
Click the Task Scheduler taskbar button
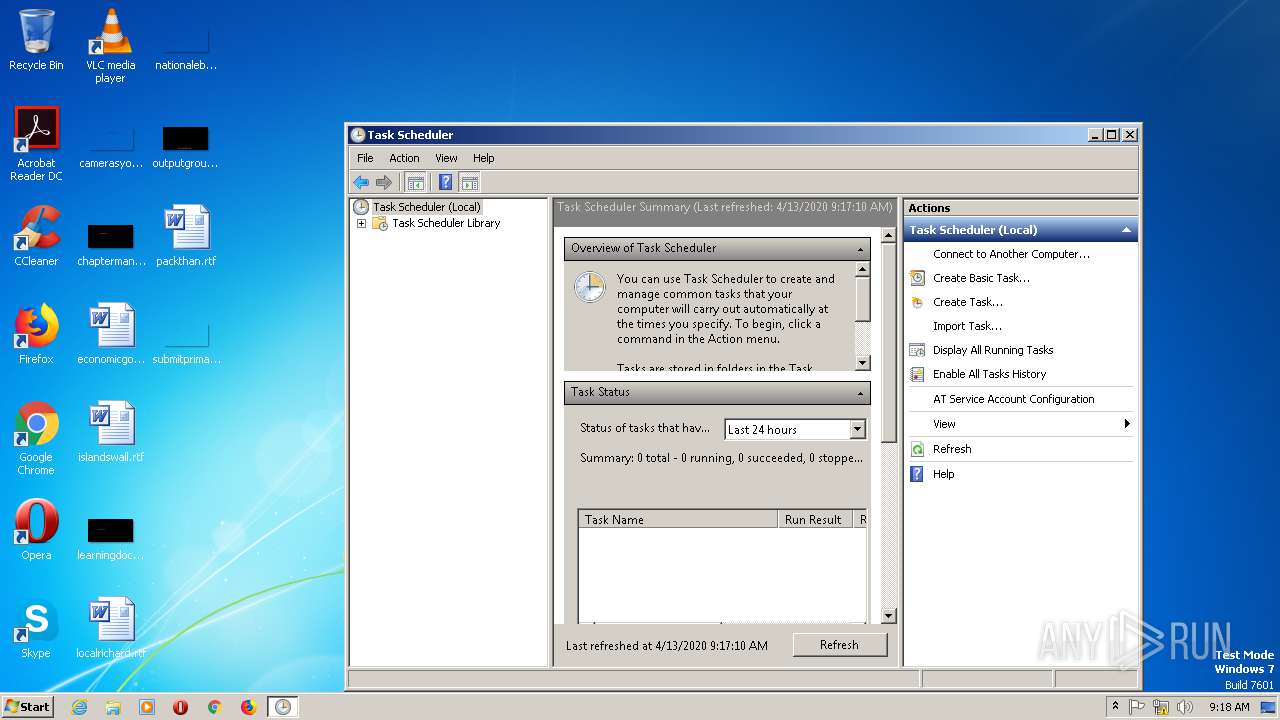tap(283, 707)
